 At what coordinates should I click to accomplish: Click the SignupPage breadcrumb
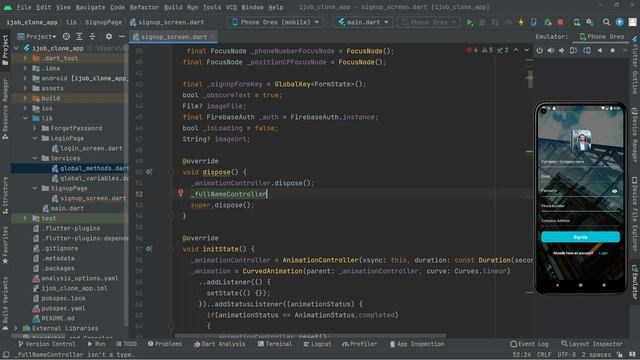click(103, 22)
